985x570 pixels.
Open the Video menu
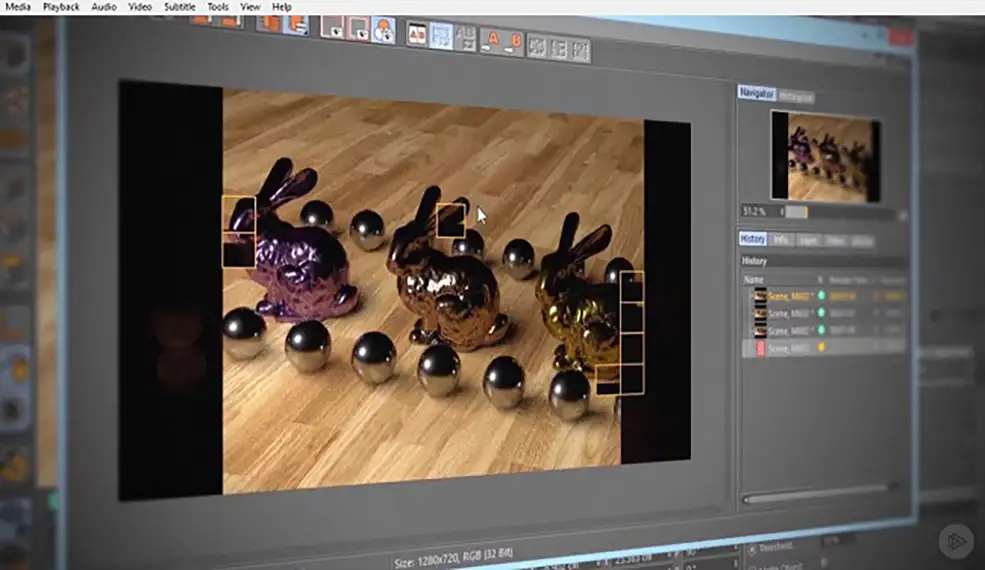(139, 7)
